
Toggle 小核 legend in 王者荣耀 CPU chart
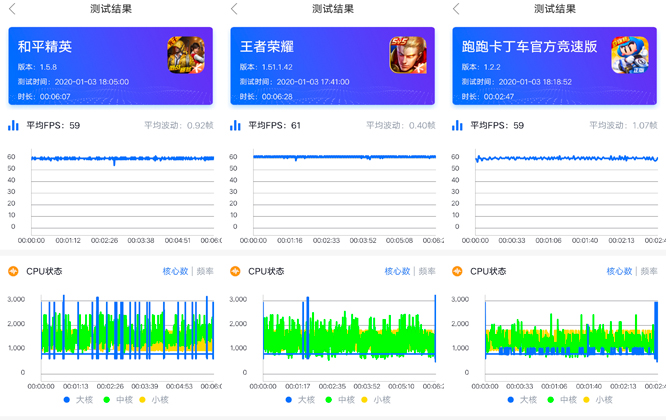click(x=376, y=400)
